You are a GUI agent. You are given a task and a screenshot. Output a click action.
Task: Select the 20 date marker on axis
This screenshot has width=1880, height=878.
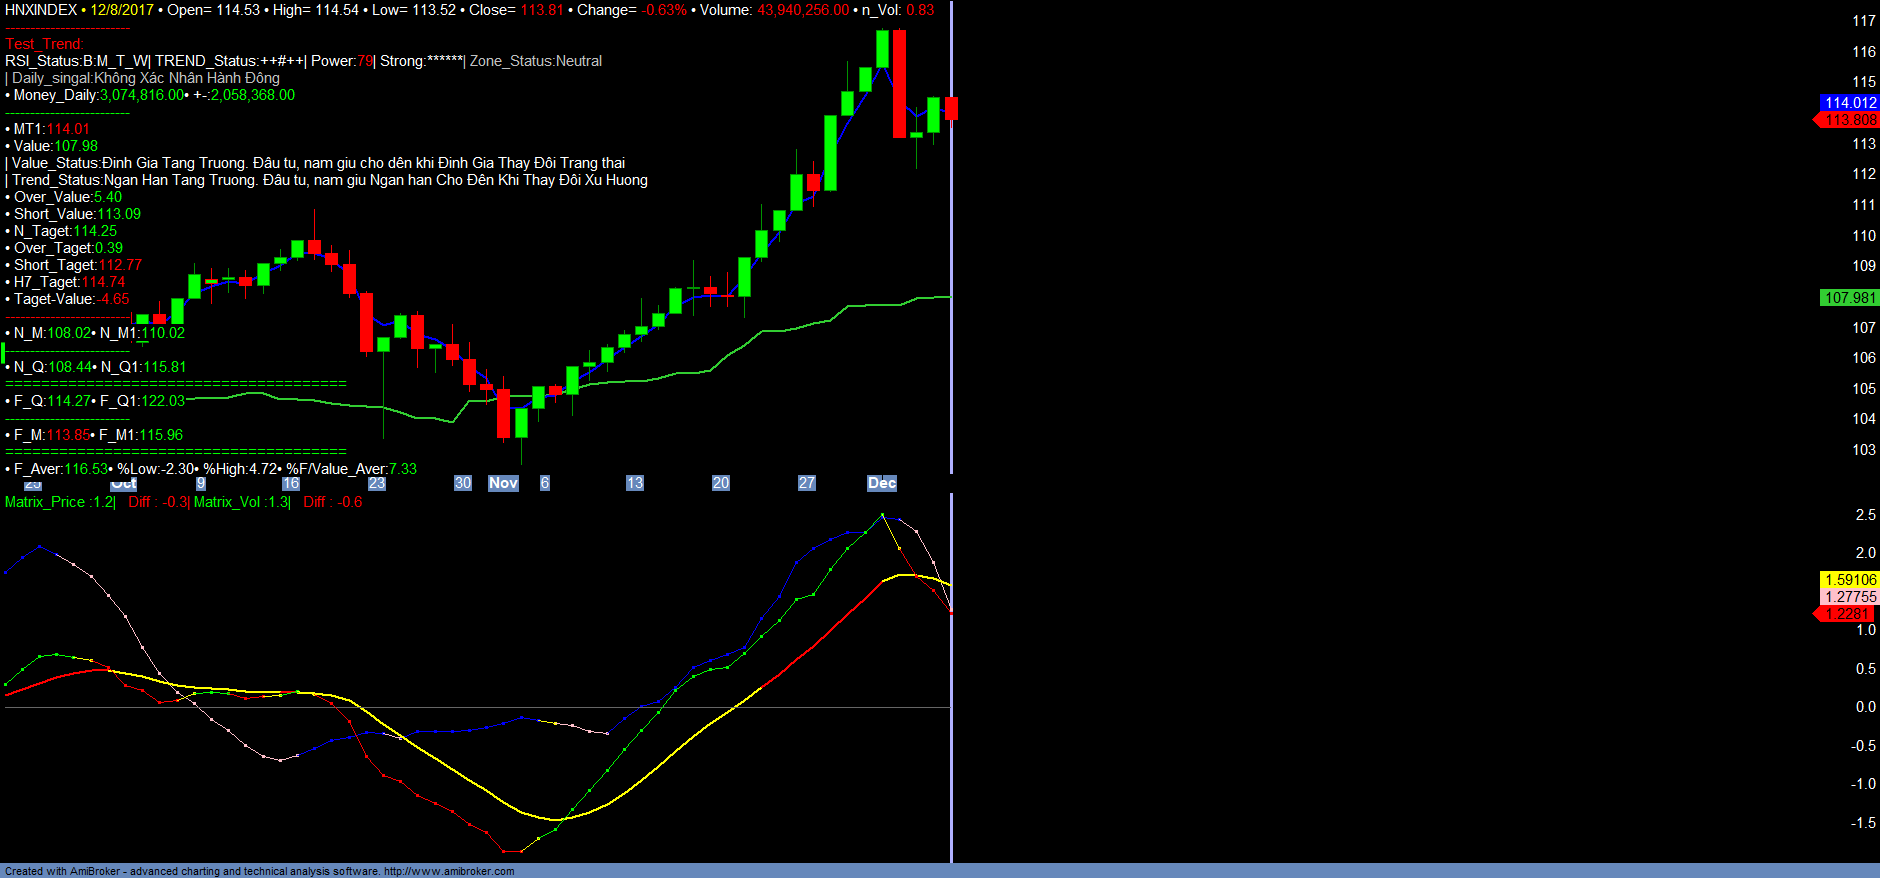tap(720, 483)
